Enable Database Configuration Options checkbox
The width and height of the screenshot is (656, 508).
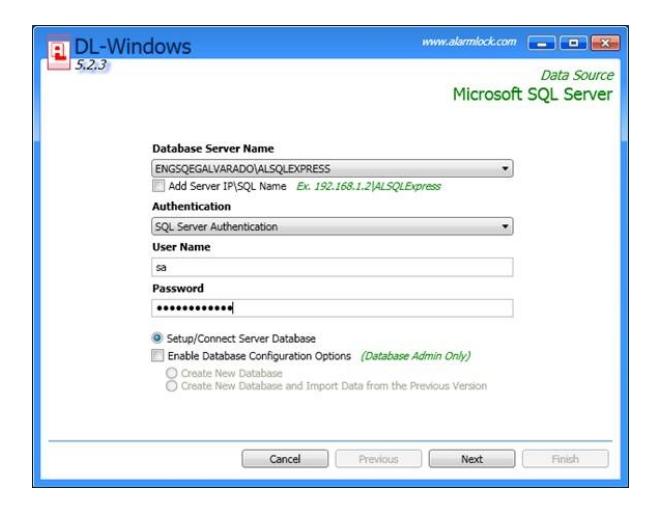click(158, 356)
